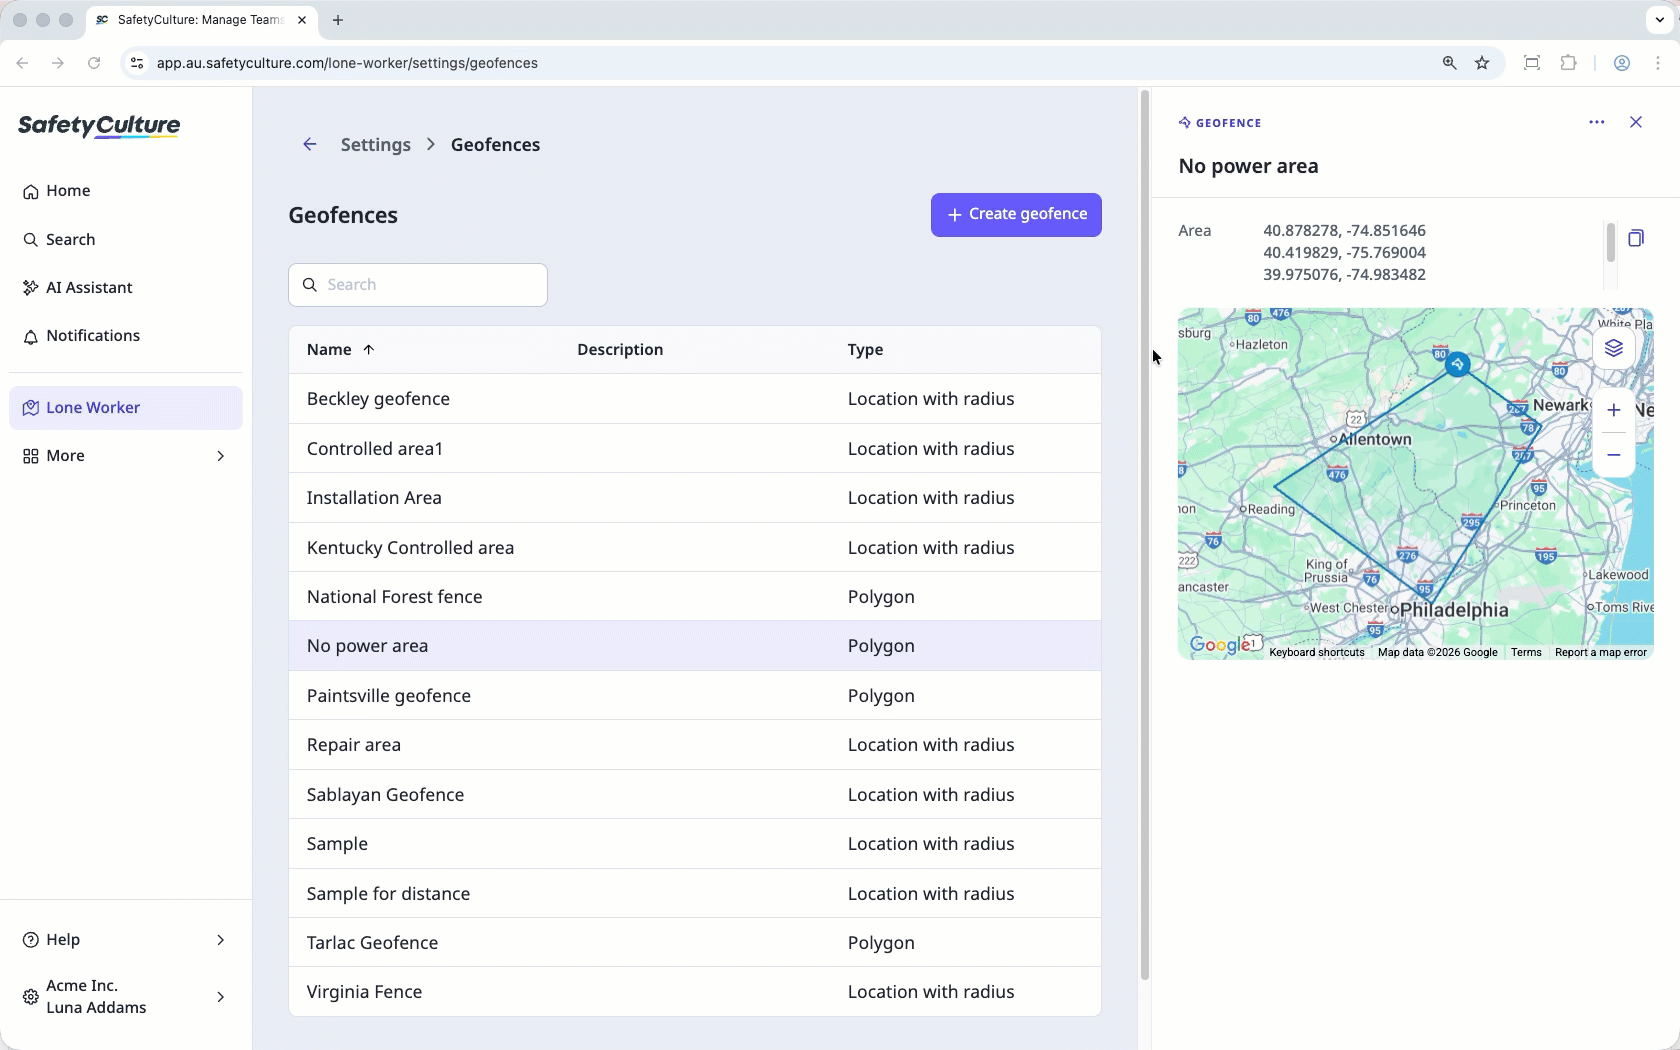Click the coordinates list scrollbar
This screenshot has width=1680, height=1050.
[x=1610, y=242]
